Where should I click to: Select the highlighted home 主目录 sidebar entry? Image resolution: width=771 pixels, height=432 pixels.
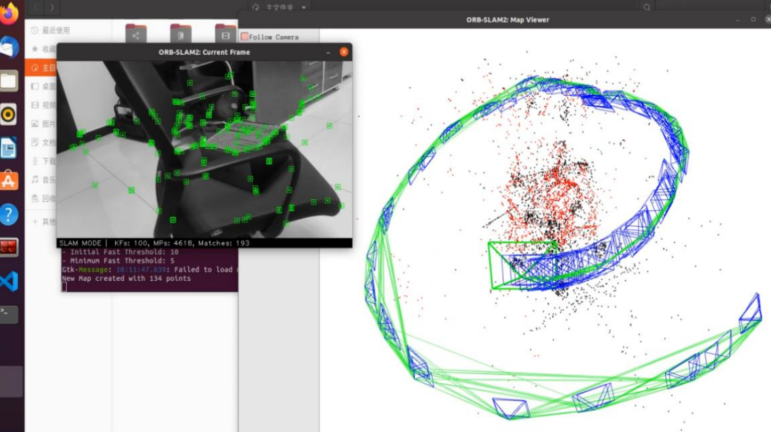(42, 68)
